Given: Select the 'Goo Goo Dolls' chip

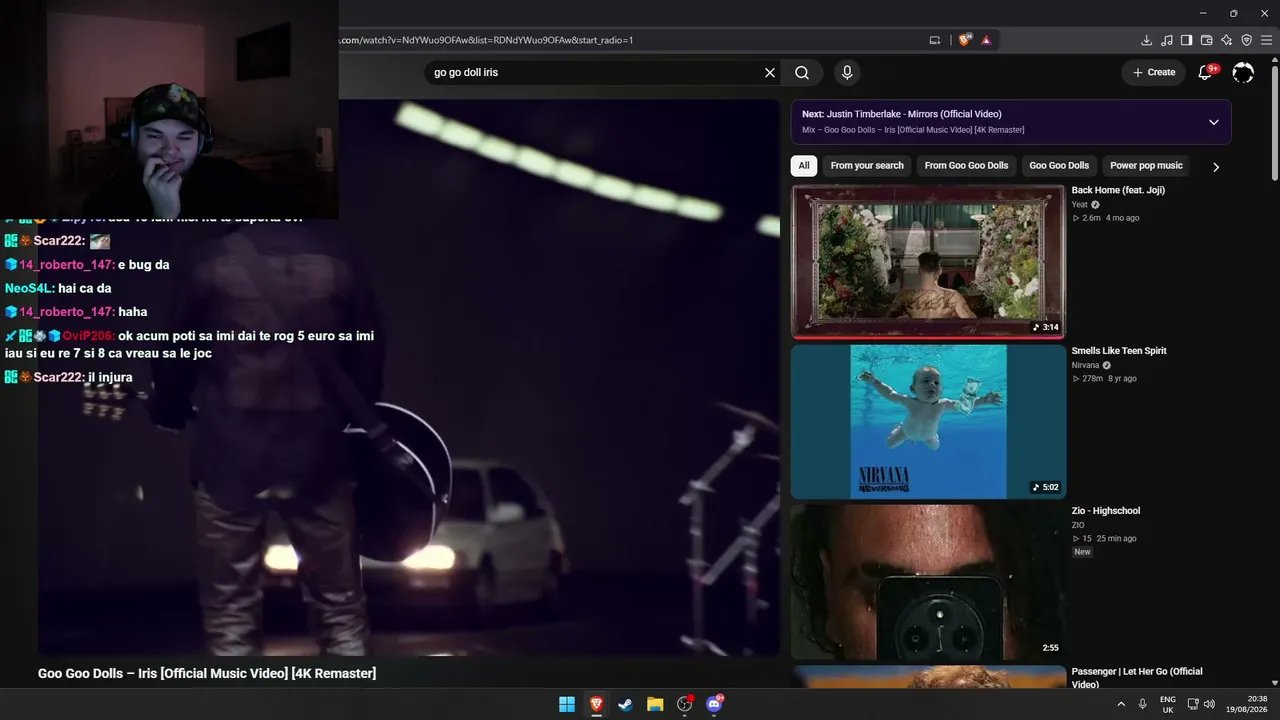Looking at the screenshot, I should tap(1059, 166).
